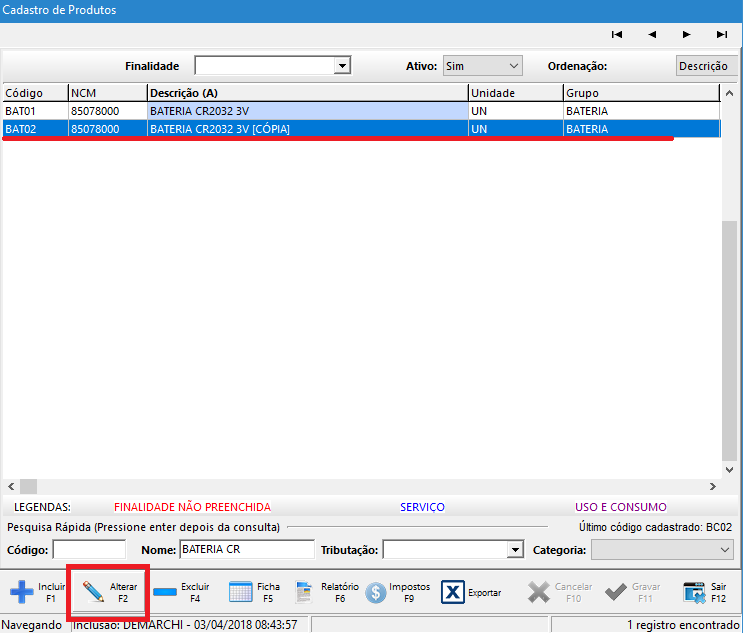Open the Ativo dropdown showing Sim
Screen dimensions: 743x633
point(482,66)
